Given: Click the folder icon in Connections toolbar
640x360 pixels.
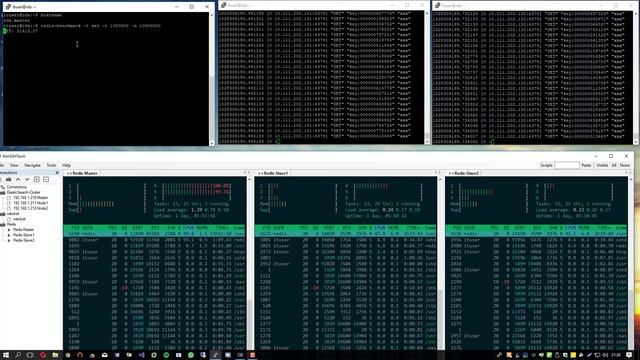Looking at the screenshot, I should 8,180.
